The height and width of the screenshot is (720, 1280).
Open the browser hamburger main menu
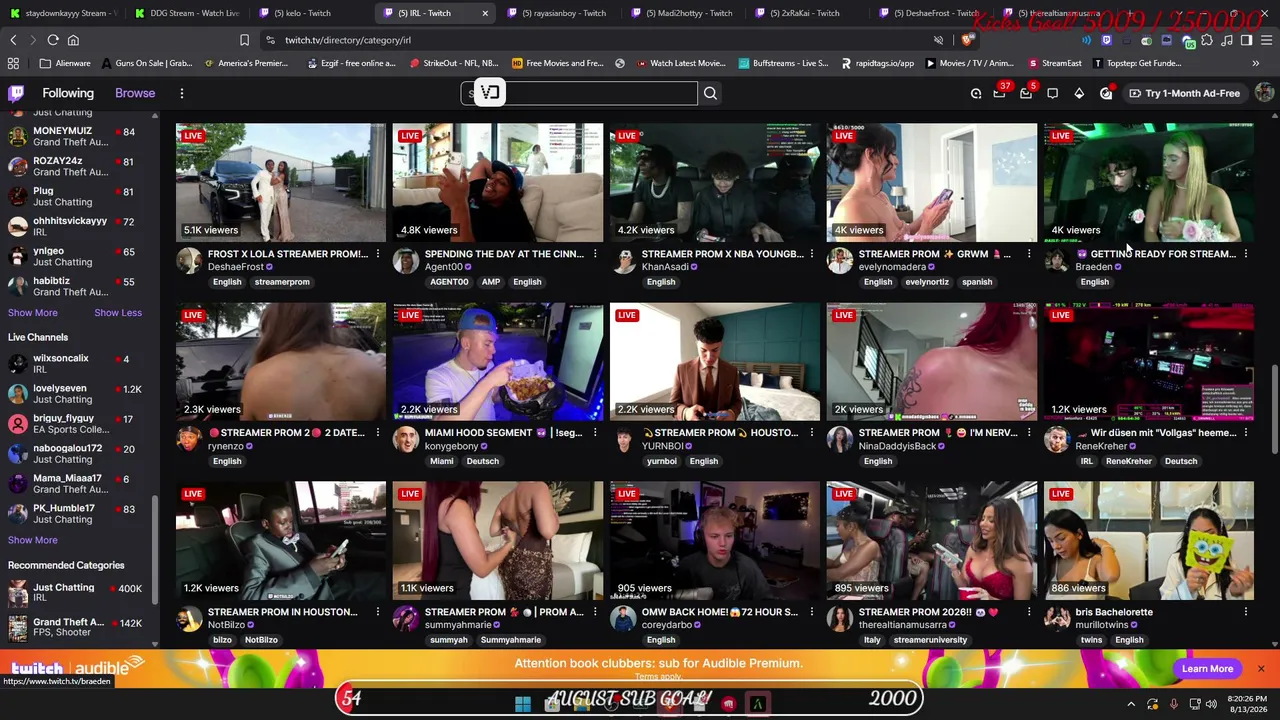tap(1266, 40)
